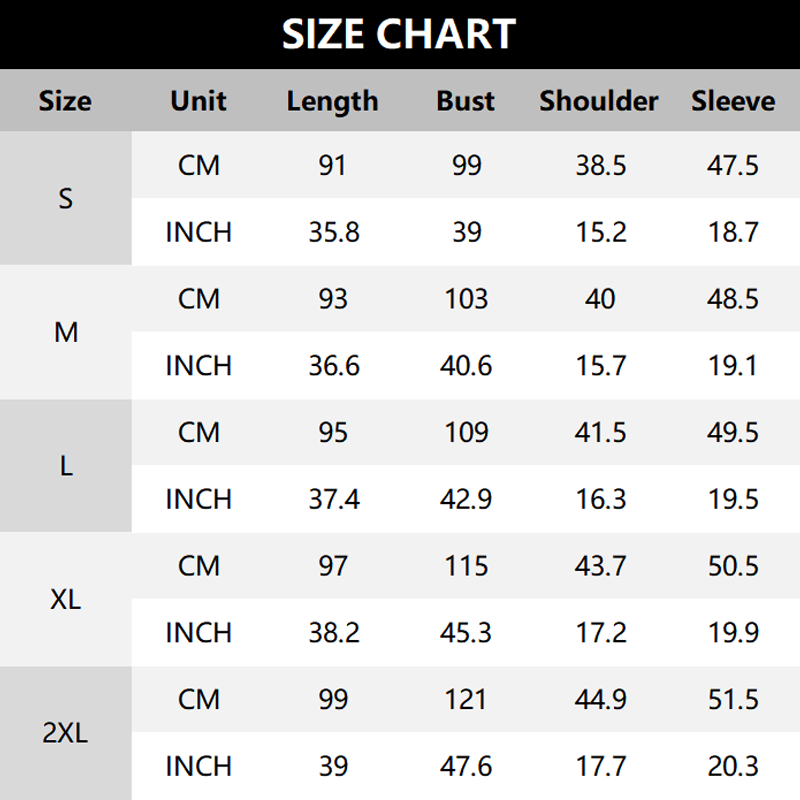Click the 38.5 shoulder value for size S
This screenshot has width=800, height=800.
(600, 165)
